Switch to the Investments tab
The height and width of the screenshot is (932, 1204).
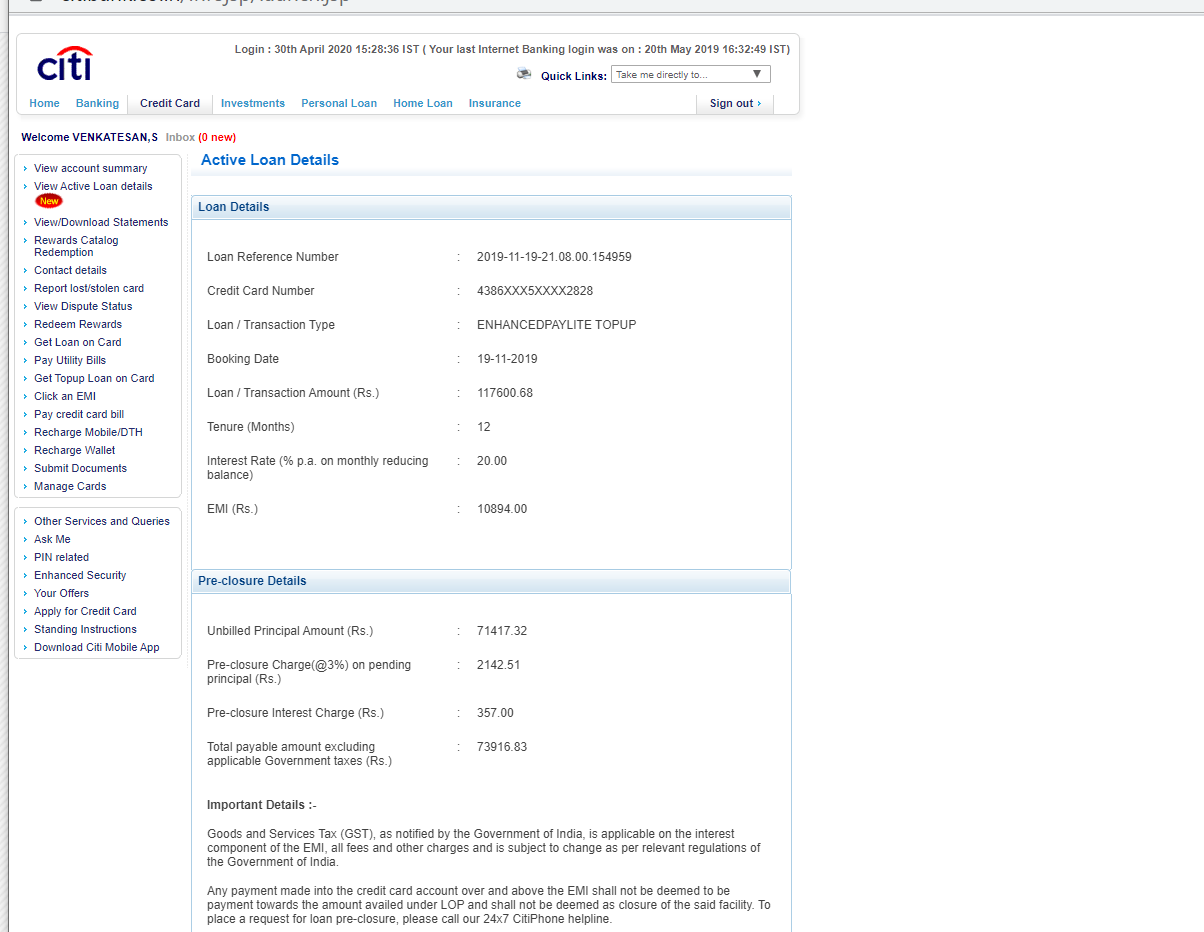pos(253,103)
